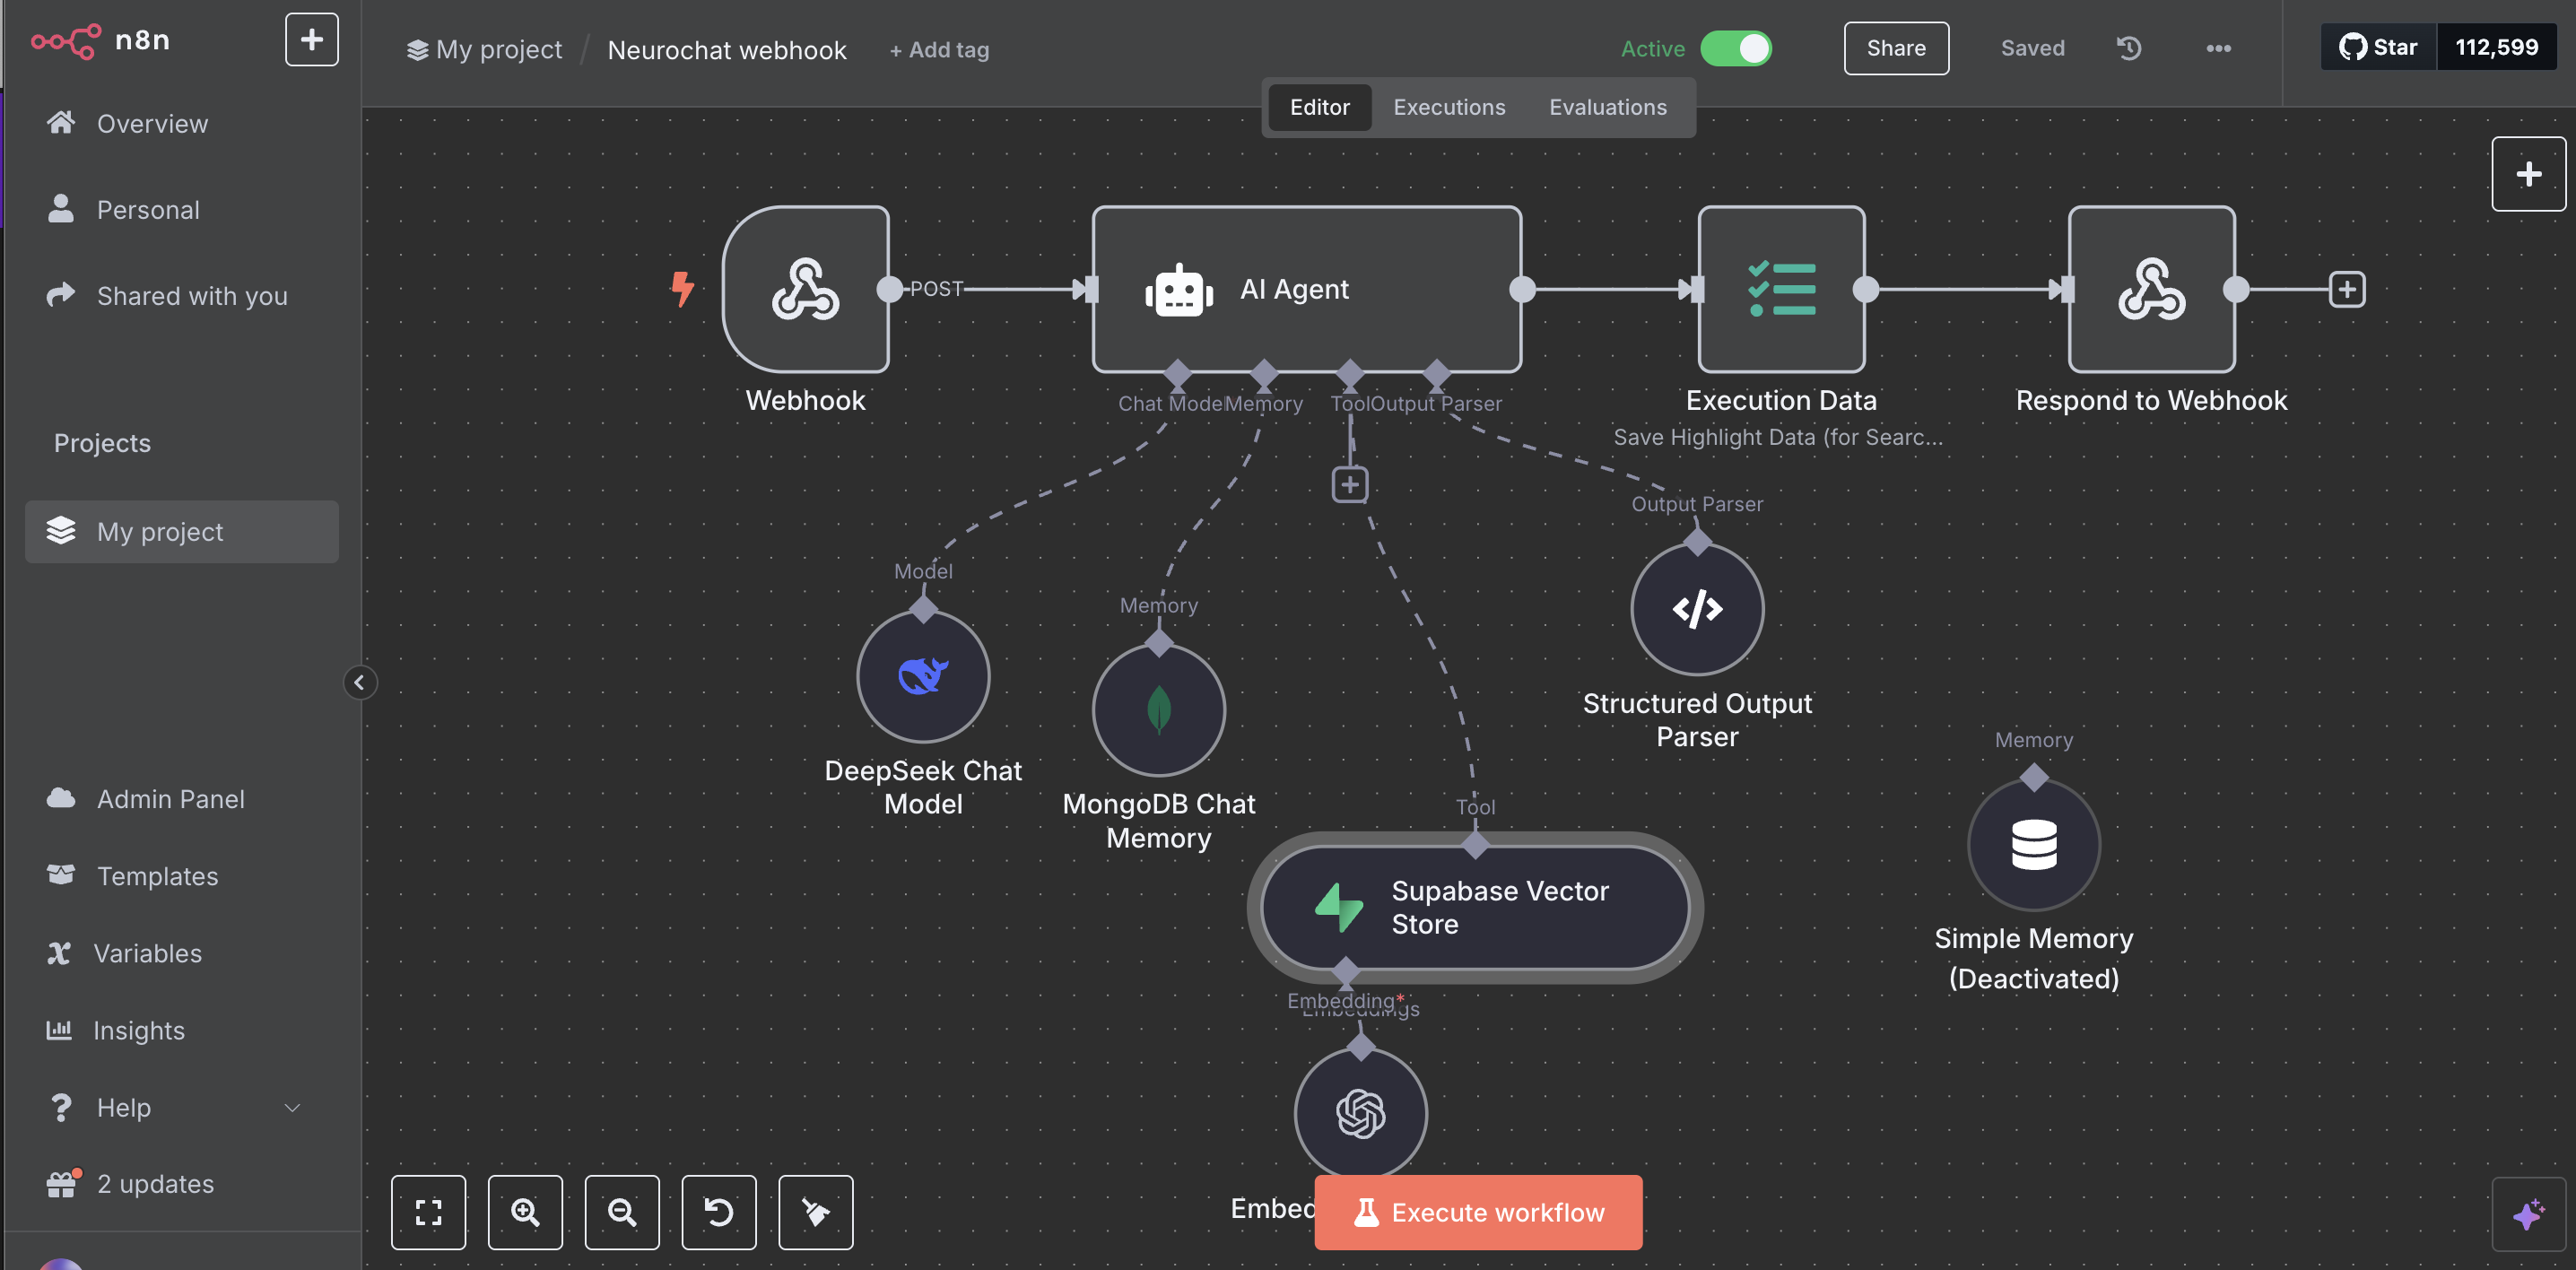
Task: Click the fit-to-view canvas icon
Action: 428,1211
